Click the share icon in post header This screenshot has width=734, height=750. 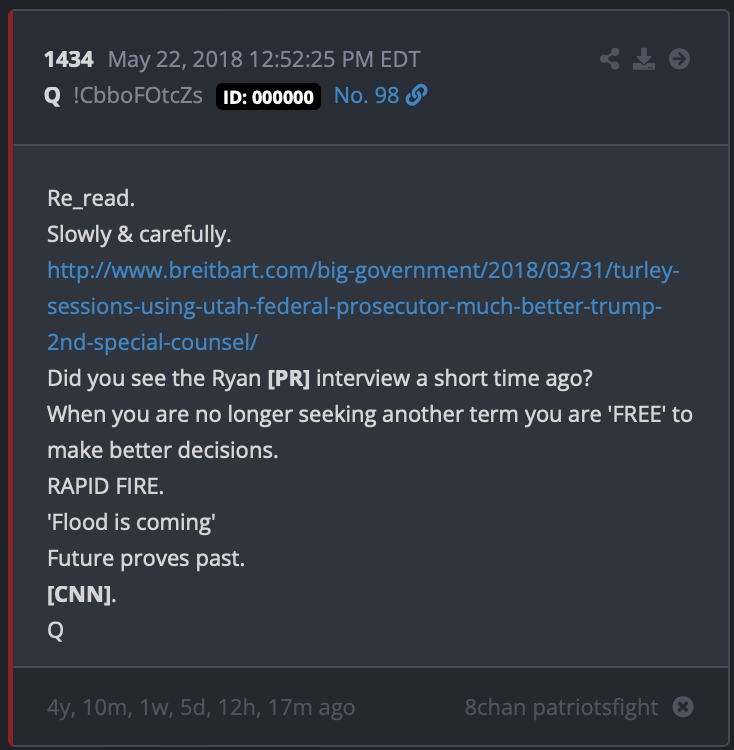(x=610, y=59)
